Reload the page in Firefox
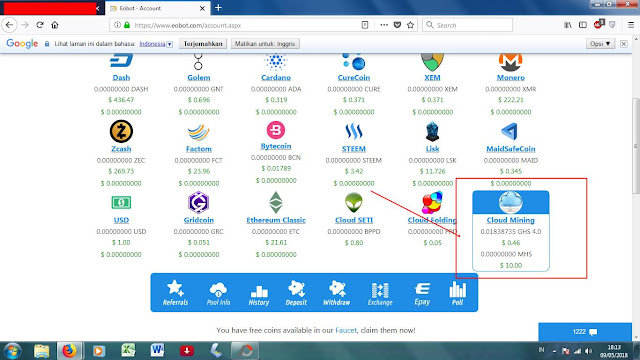This screenshot has height=360, width=640. [40, 25]
